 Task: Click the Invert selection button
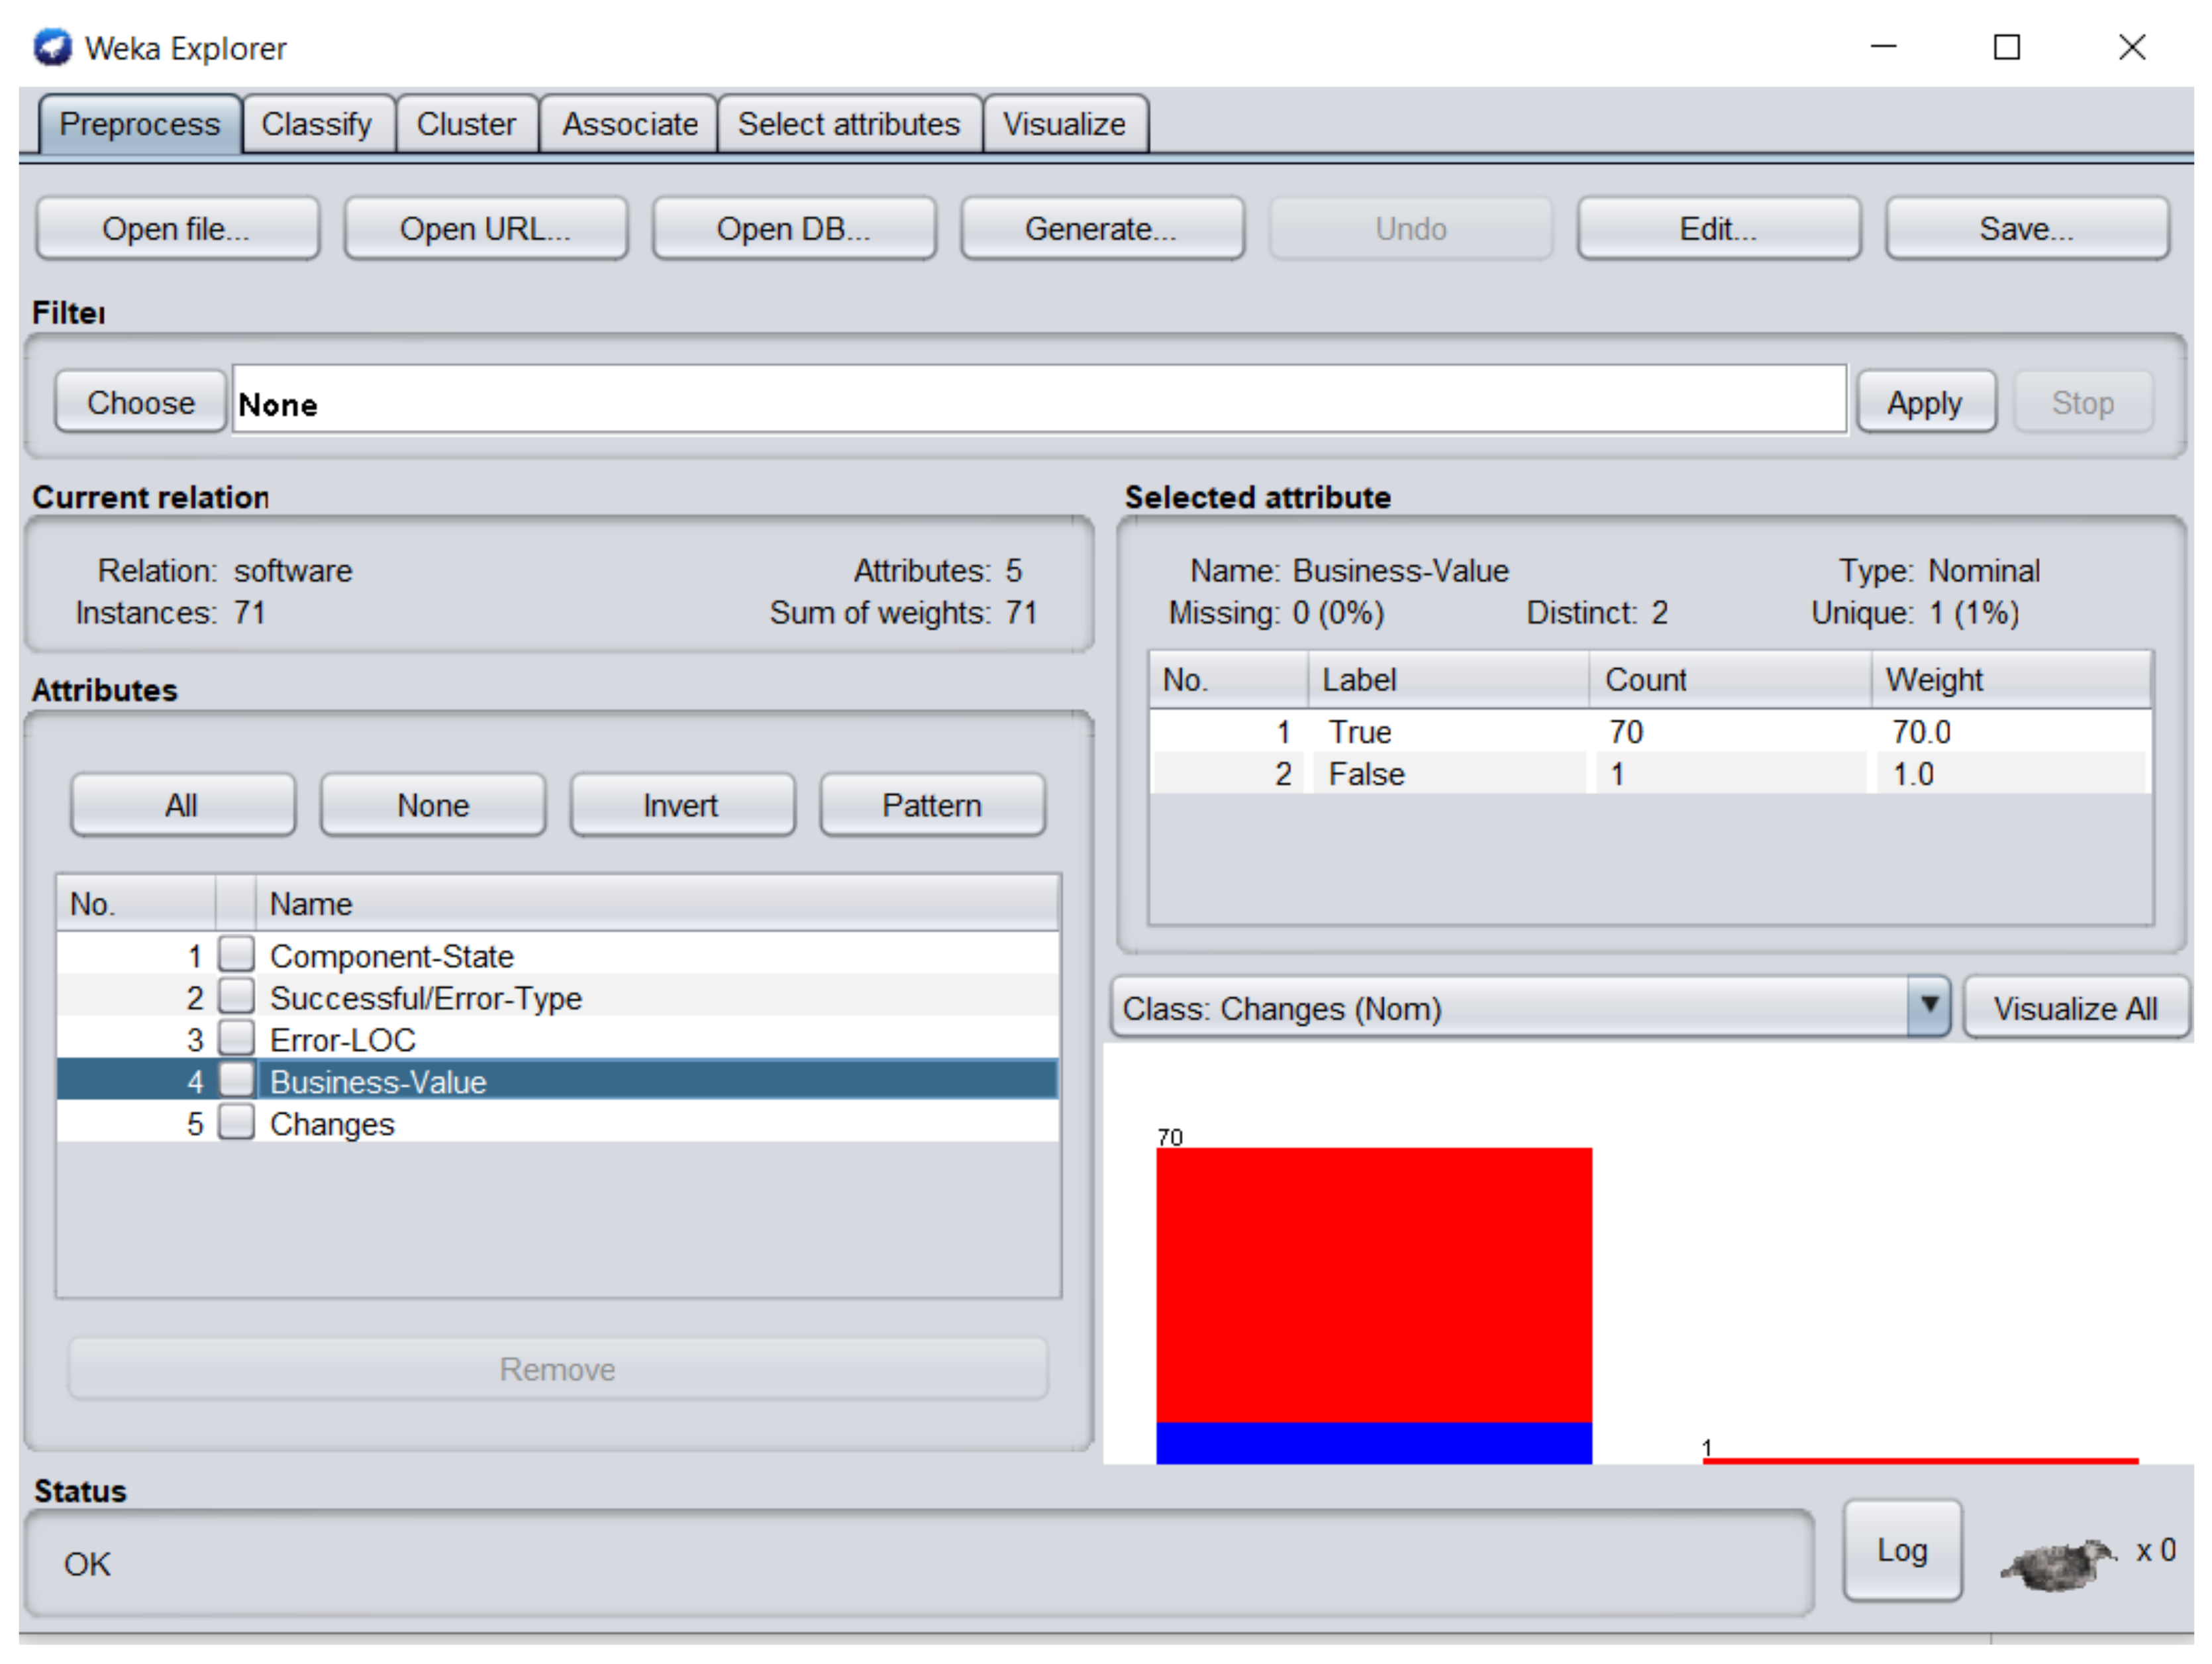681,804
